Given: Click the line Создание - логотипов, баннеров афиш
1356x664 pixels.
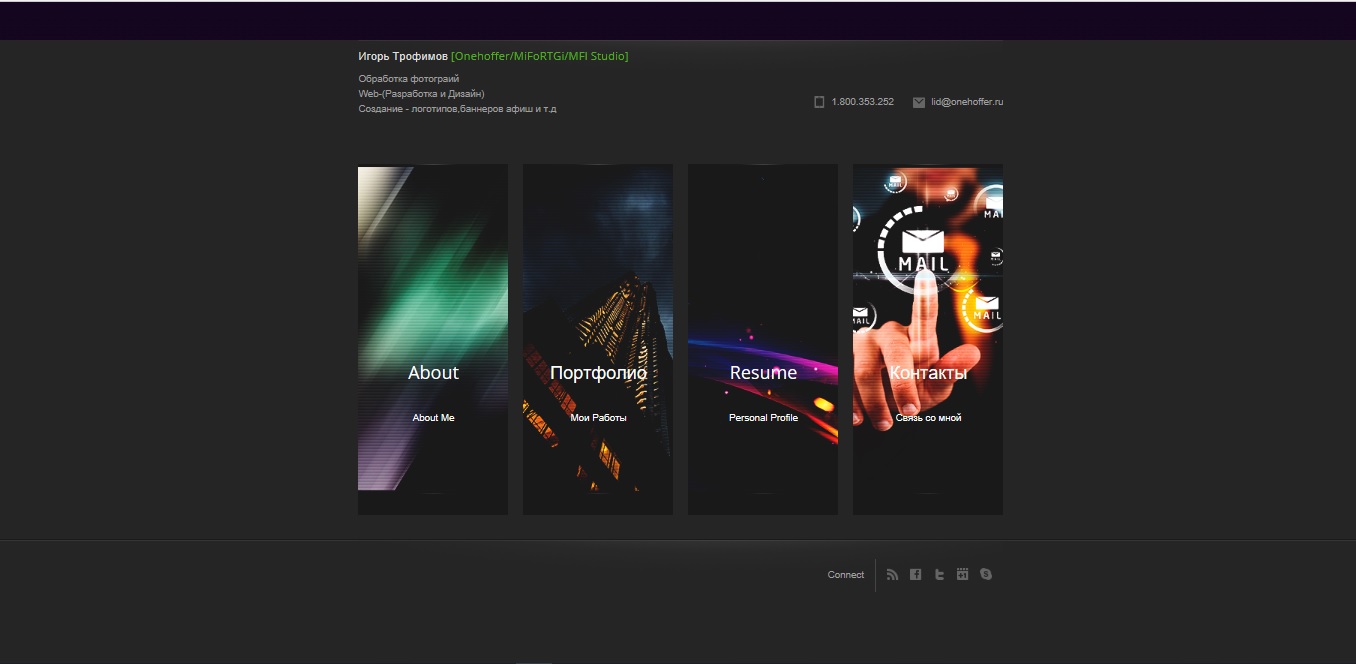Looking at the screenshot, I should point(457,108).
